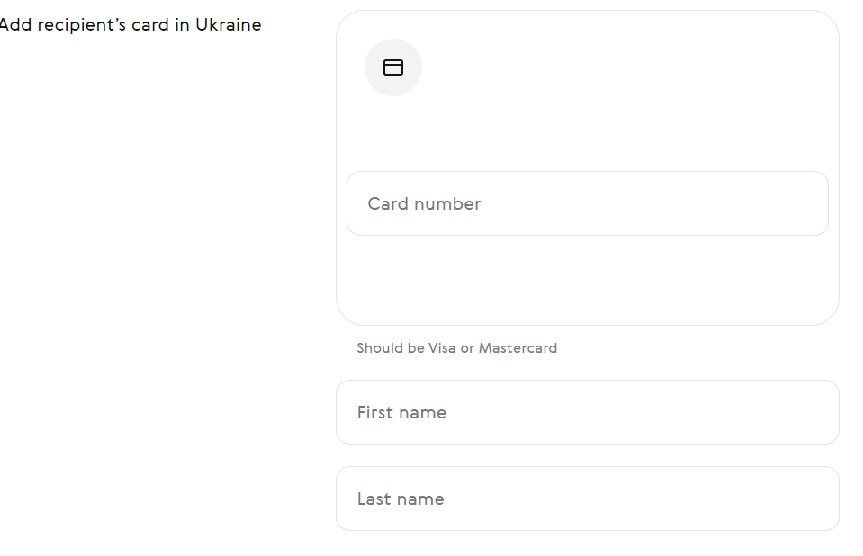Viewport: 863px width, 556px height.
Task: Click the blank gap between icon and Card number
Action: pyautogui.click(x=587, y=135)
